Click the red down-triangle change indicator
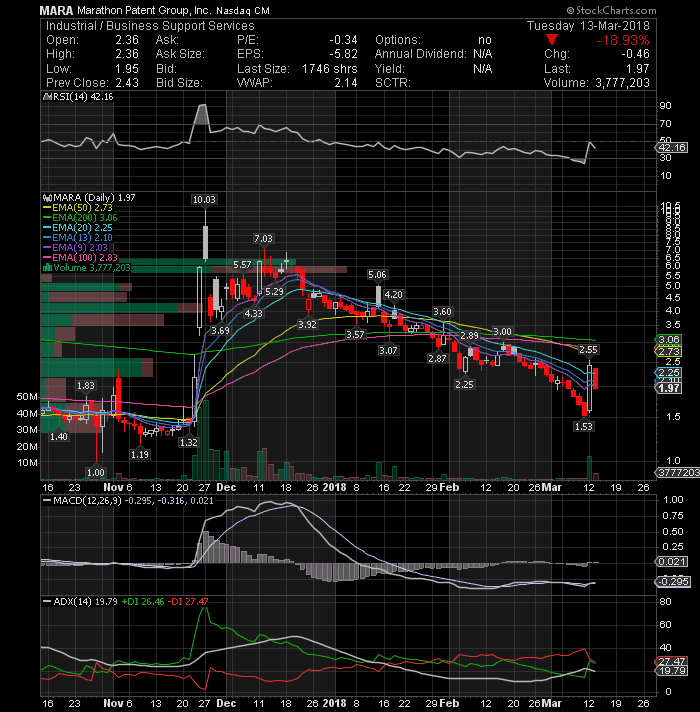 point(552,40)
